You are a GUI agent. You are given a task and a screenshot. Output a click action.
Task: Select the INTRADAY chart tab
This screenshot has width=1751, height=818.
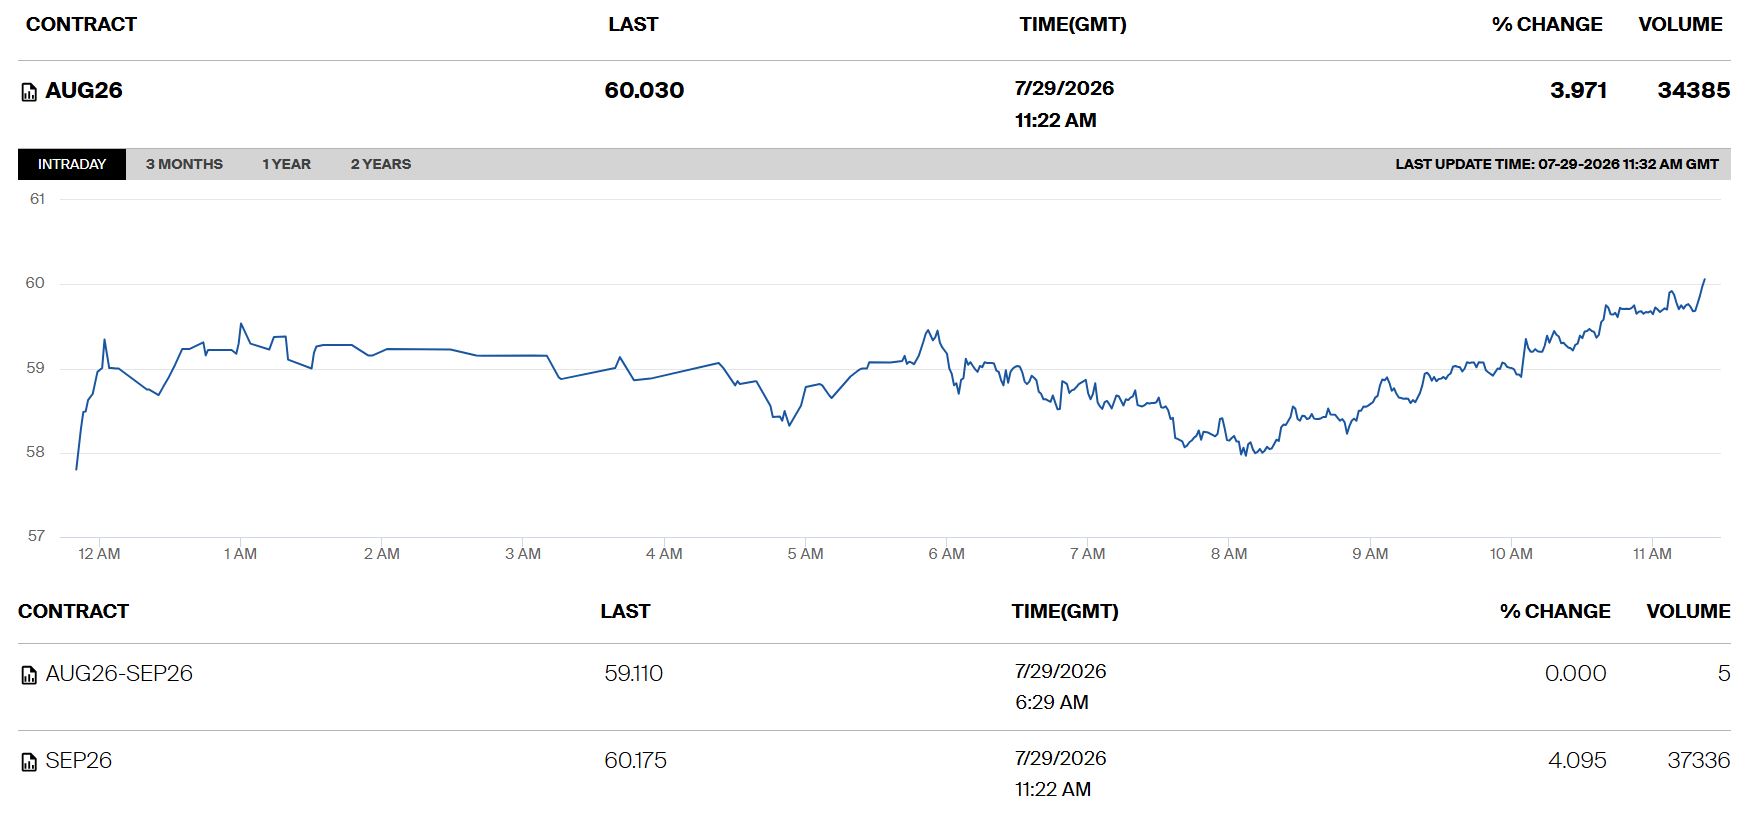72,164
